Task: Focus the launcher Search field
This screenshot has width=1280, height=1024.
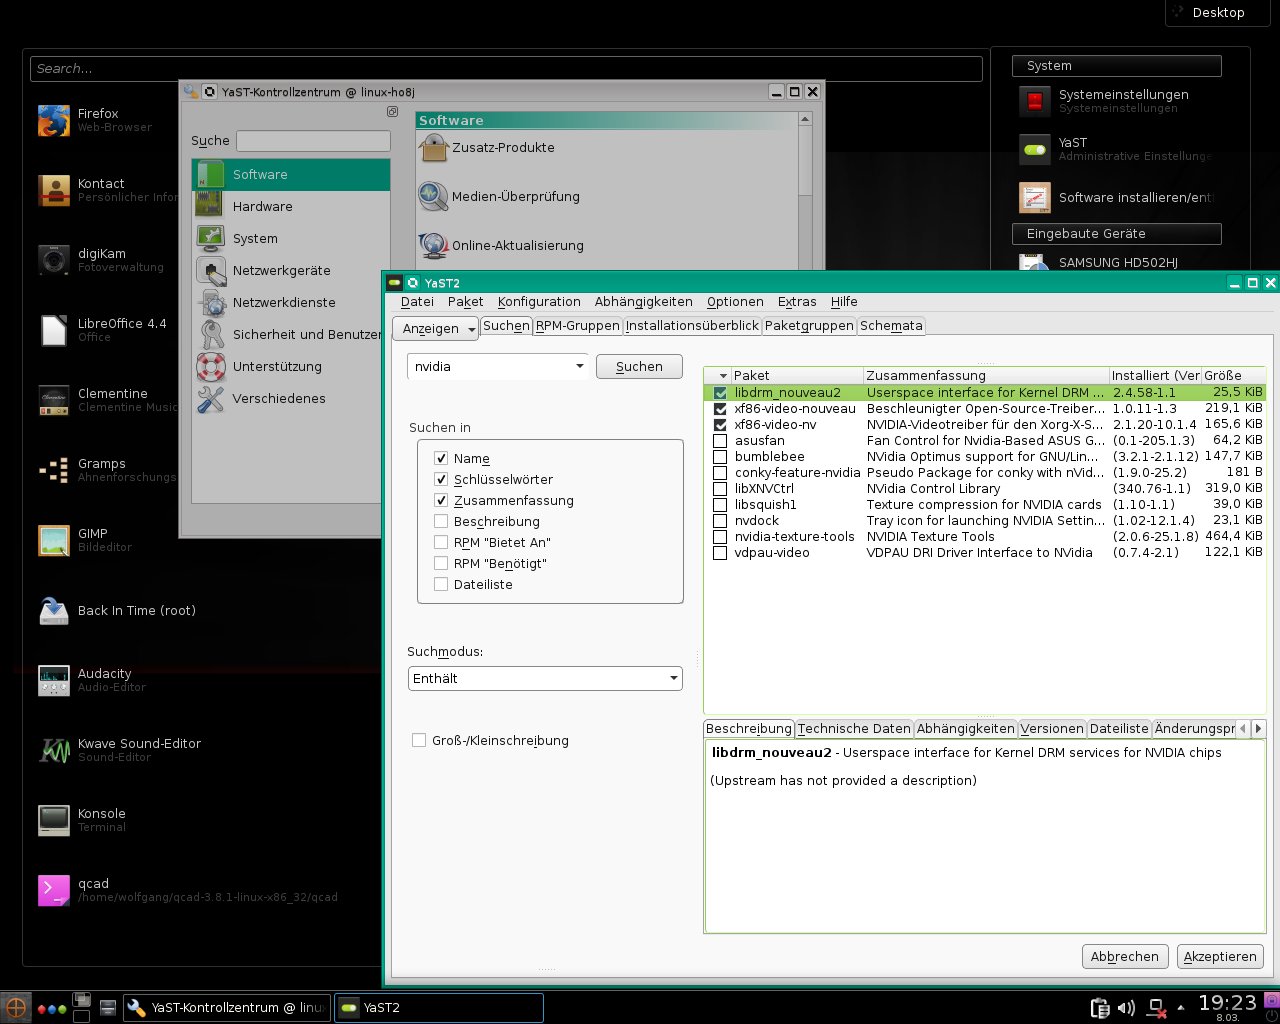Action: click(506, 68)
